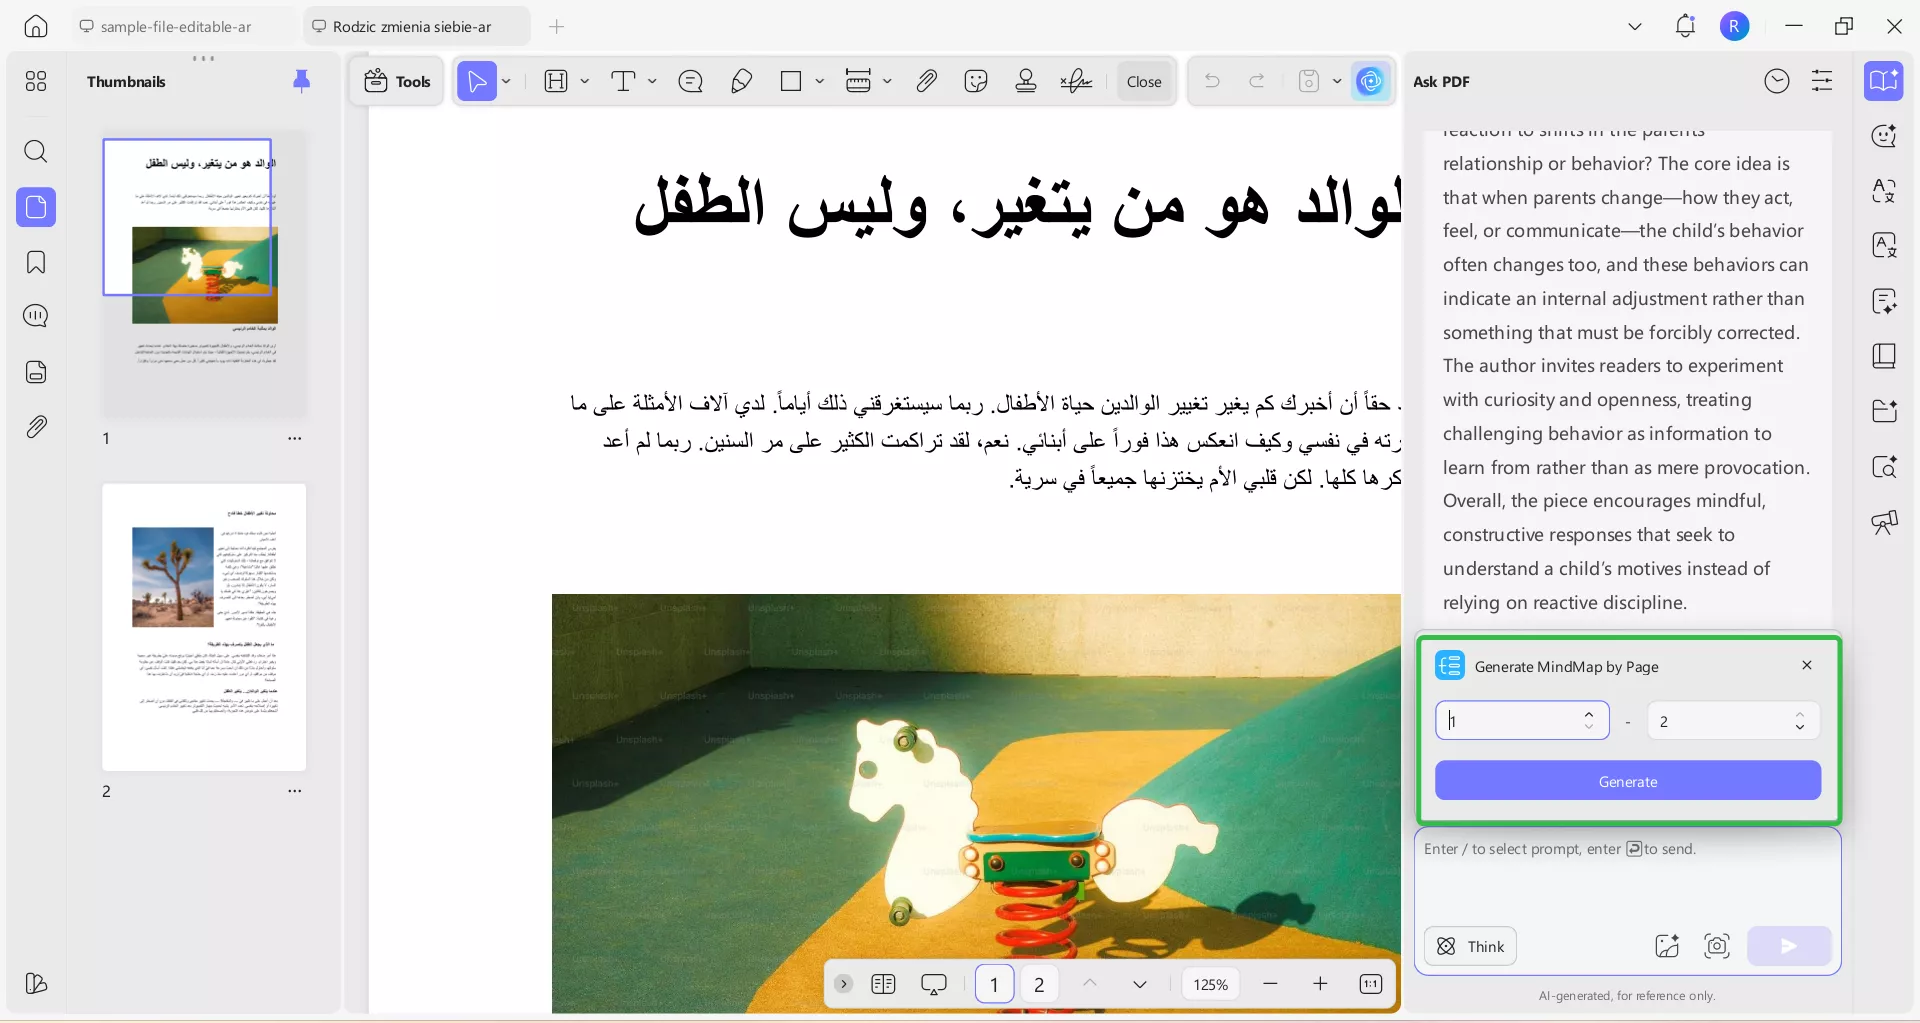
Task: Select the Text editing tool
Action: pos(625,81)
